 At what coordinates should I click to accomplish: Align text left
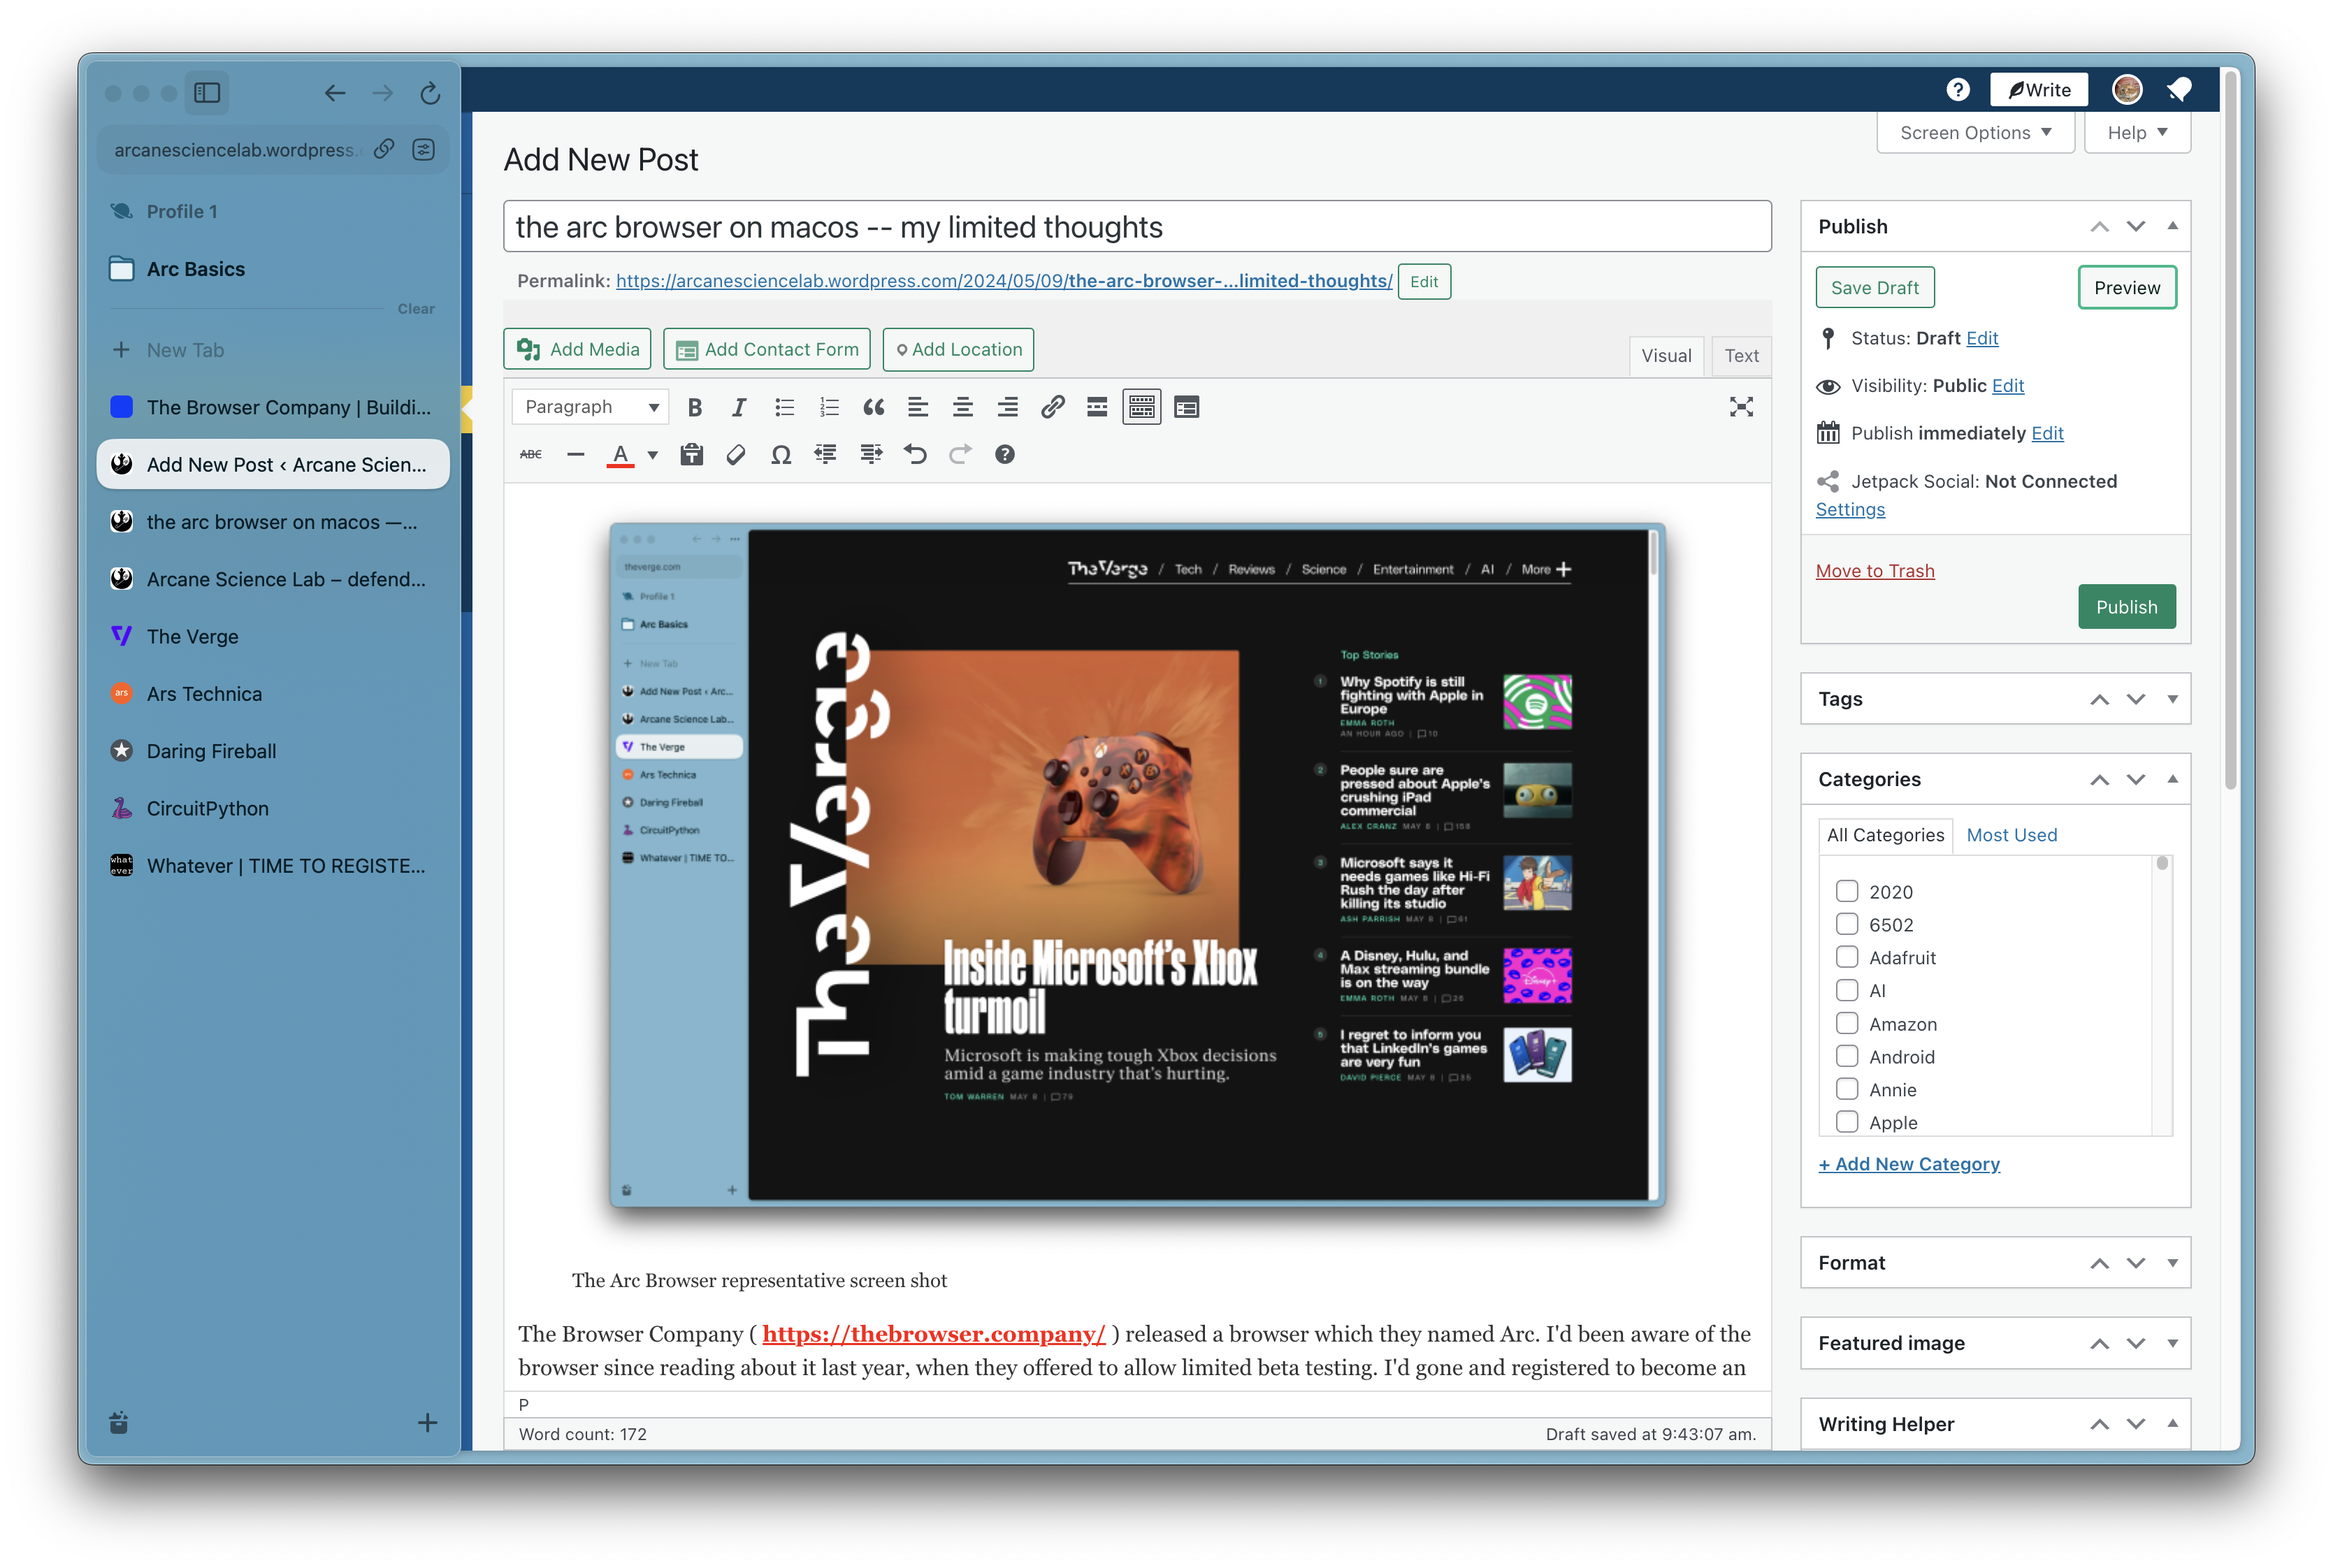(x=918, y=407)
